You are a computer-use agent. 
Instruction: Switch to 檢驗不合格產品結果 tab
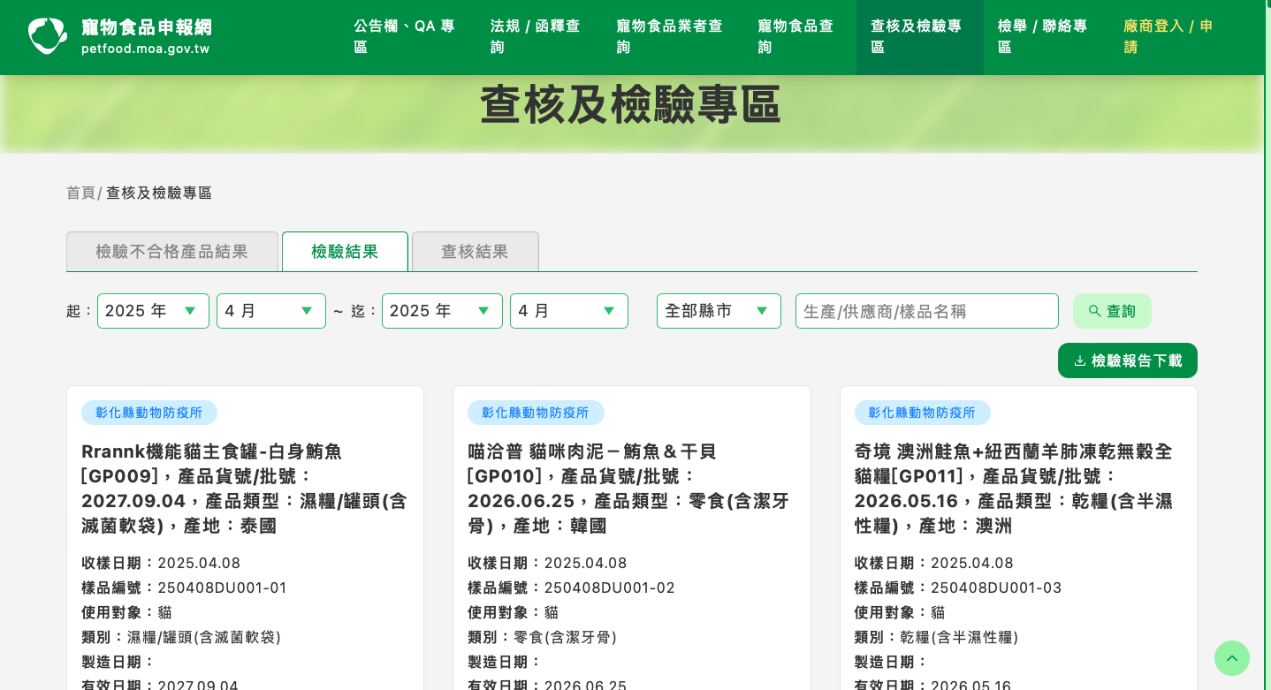point(172,251)
